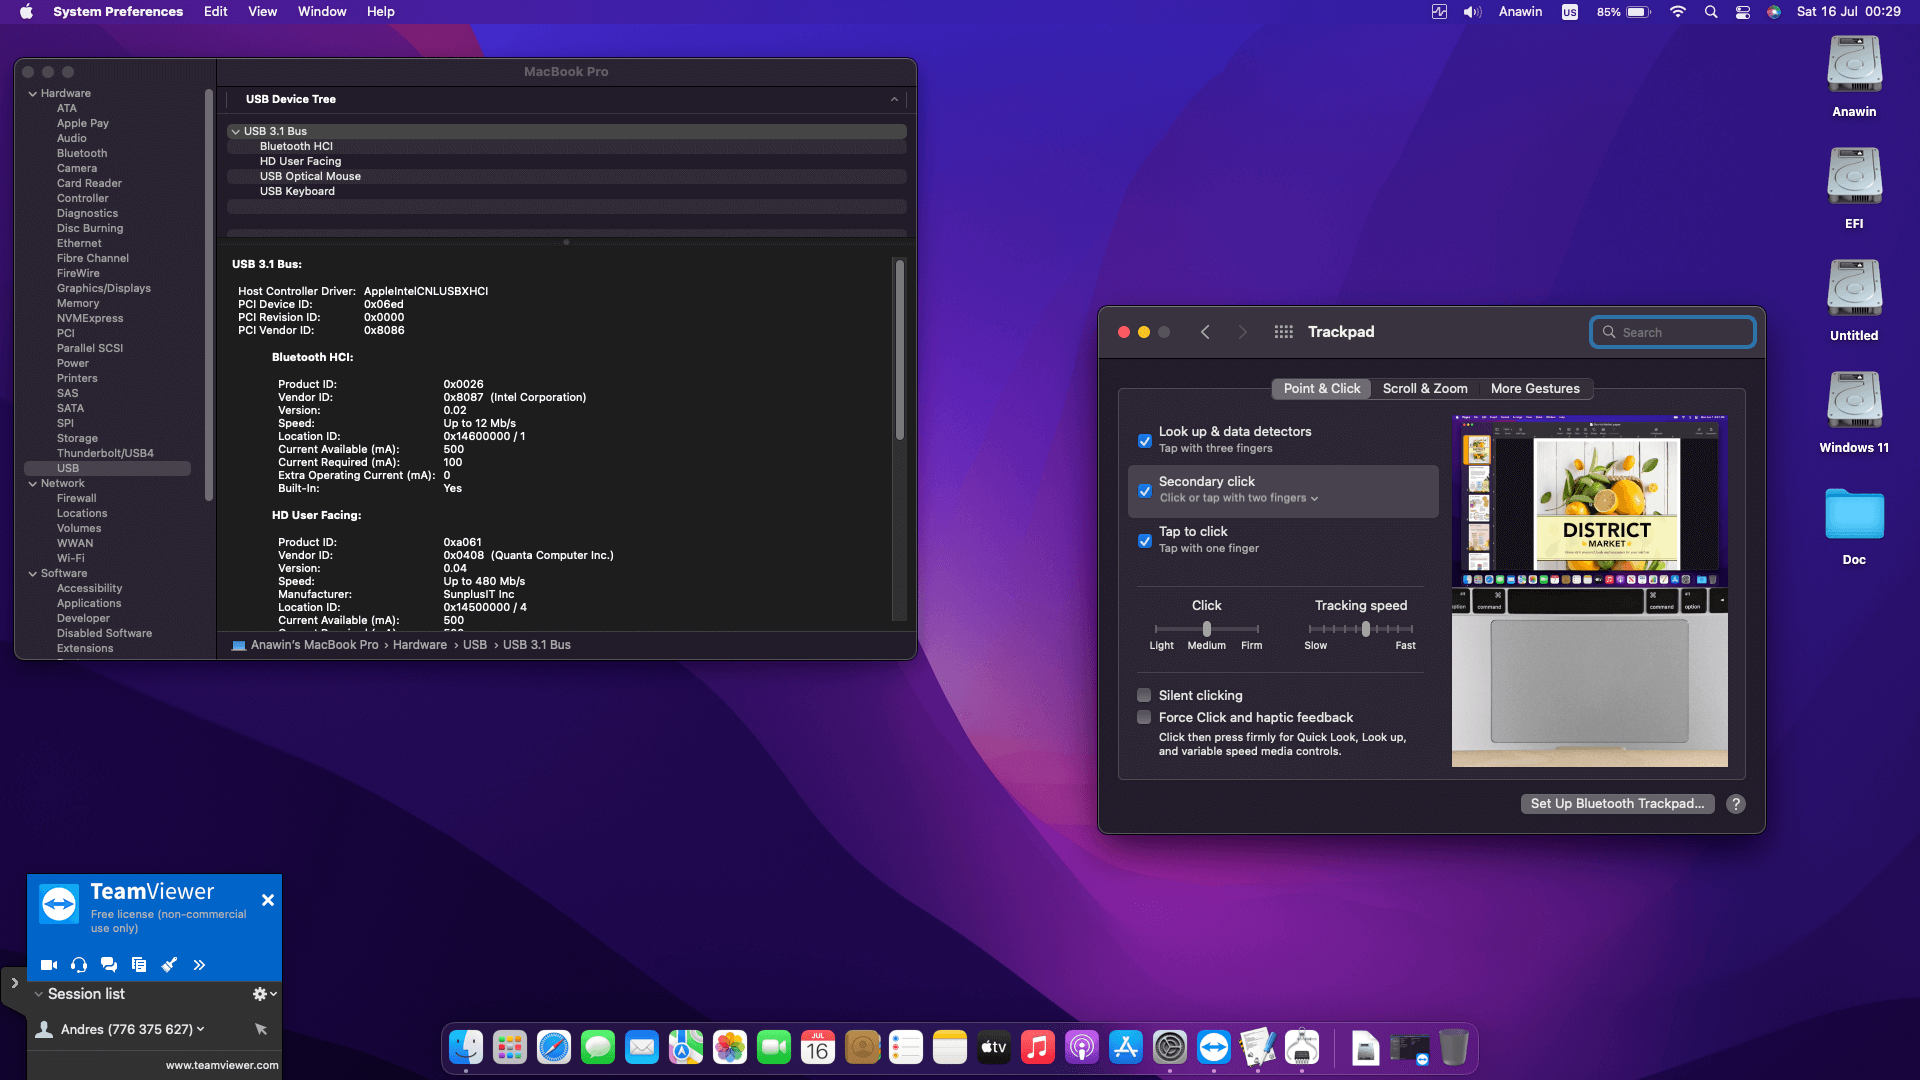Open the View menu

tap(262, 12)
